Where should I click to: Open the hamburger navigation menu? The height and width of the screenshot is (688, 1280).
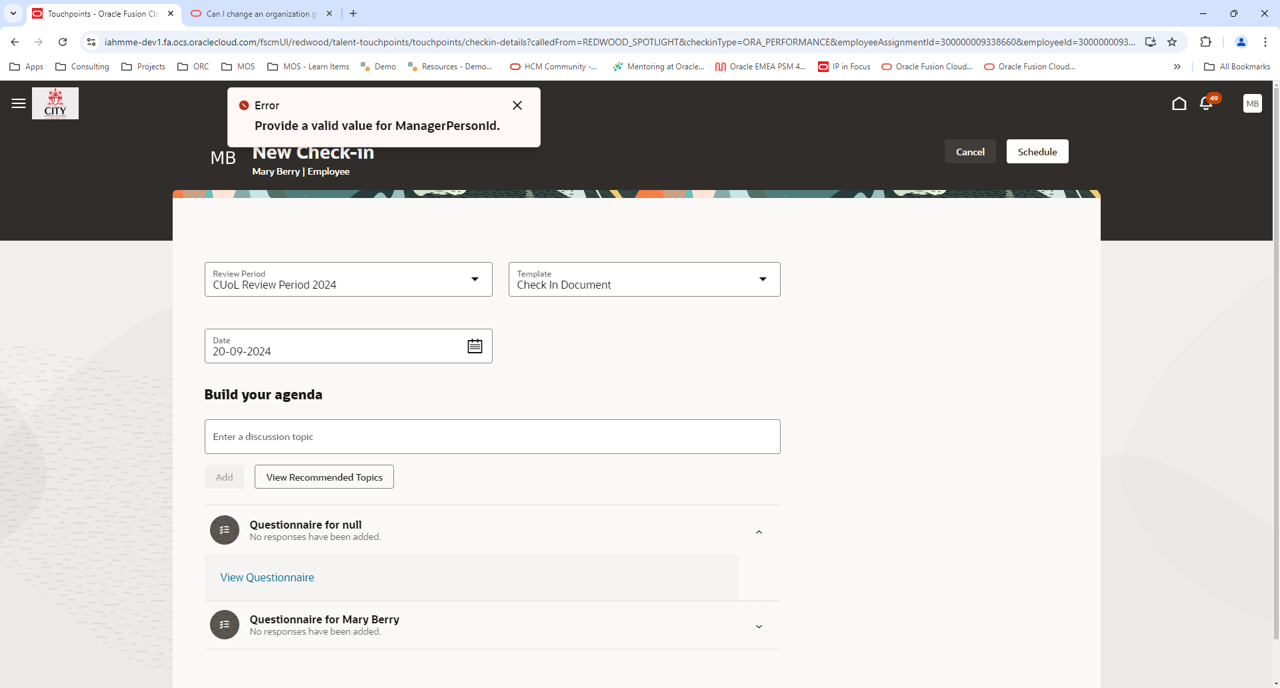point(18,103)
